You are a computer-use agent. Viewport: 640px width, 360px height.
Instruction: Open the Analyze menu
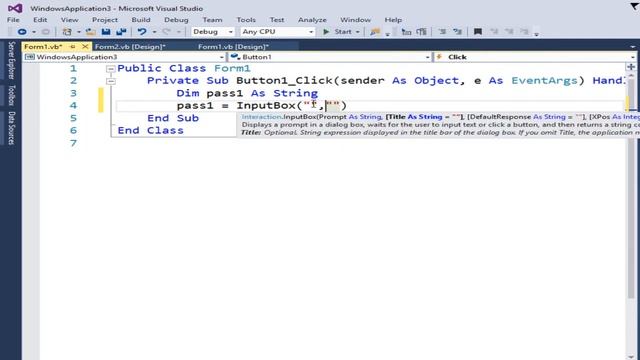pos(312,20)
